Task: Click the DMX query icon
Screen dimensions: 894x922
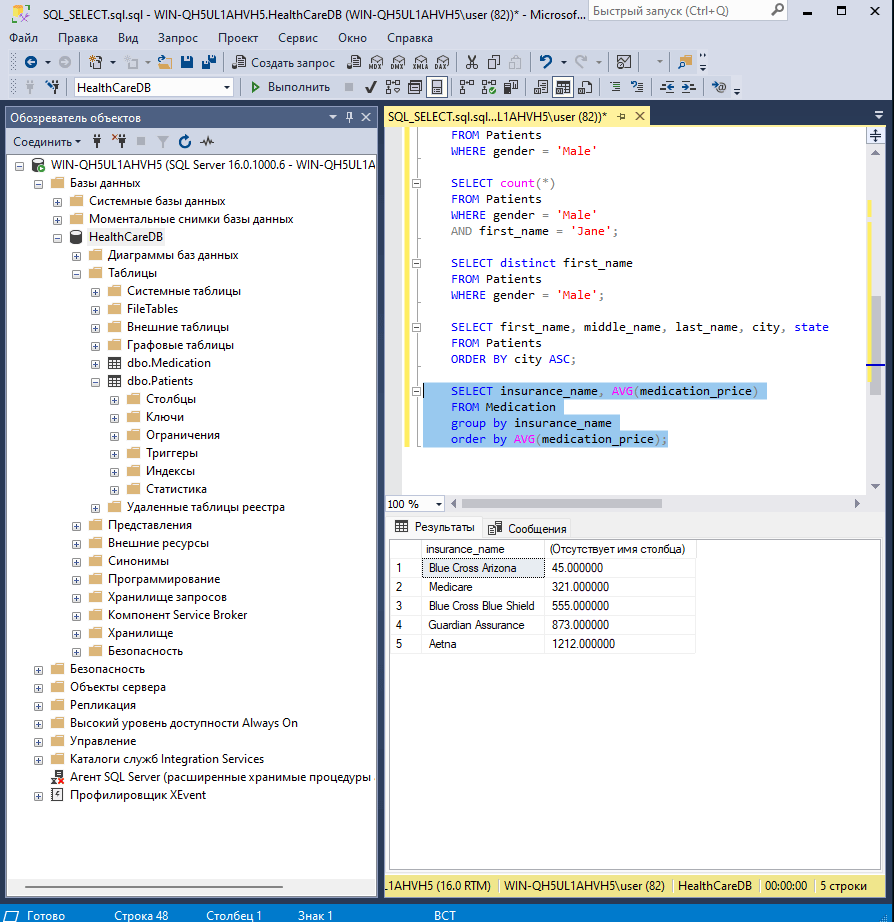Action: [x=398, y=62]
